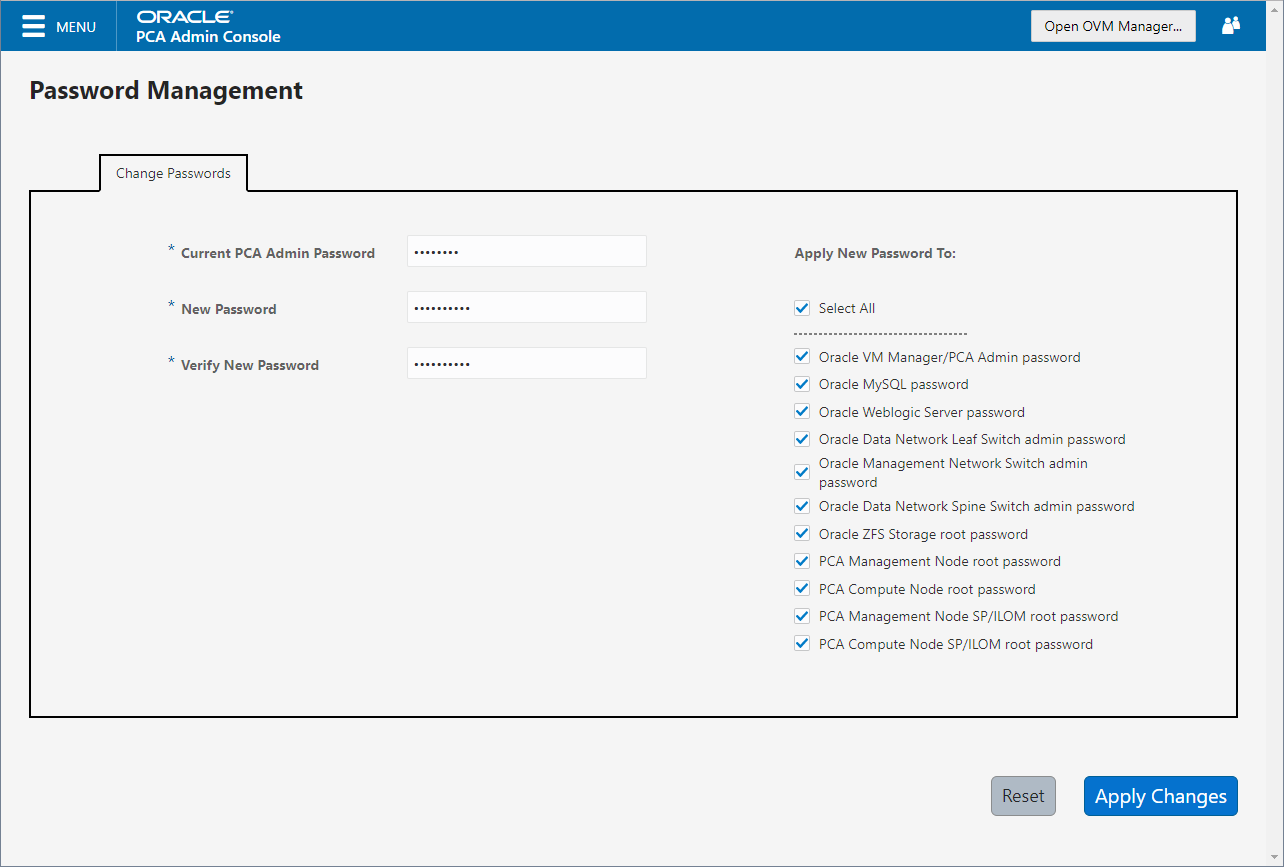Image resolution: width=1284 pixels, height=867 pixels.
Task: Click Apply Changes to submit
Action: [x=1160, y=796]
